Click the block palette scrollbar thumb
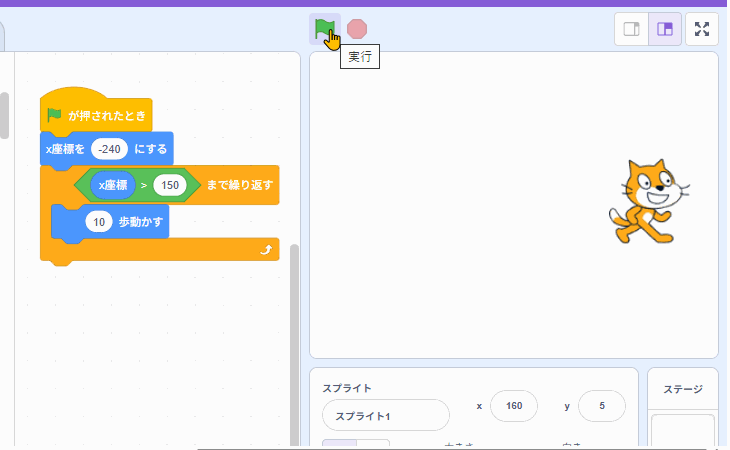The height and width of the screenshot is (450, 730). (x=4, y=115)
